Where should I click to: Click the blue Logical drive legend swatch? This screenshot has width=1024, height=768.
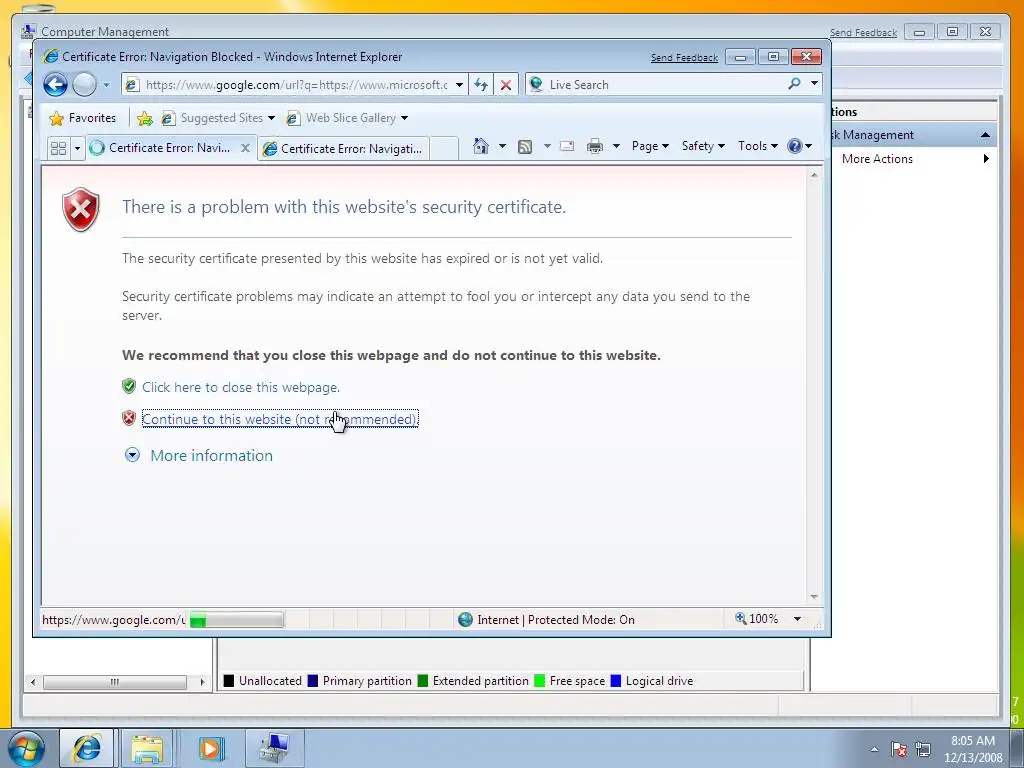[615, 680]
